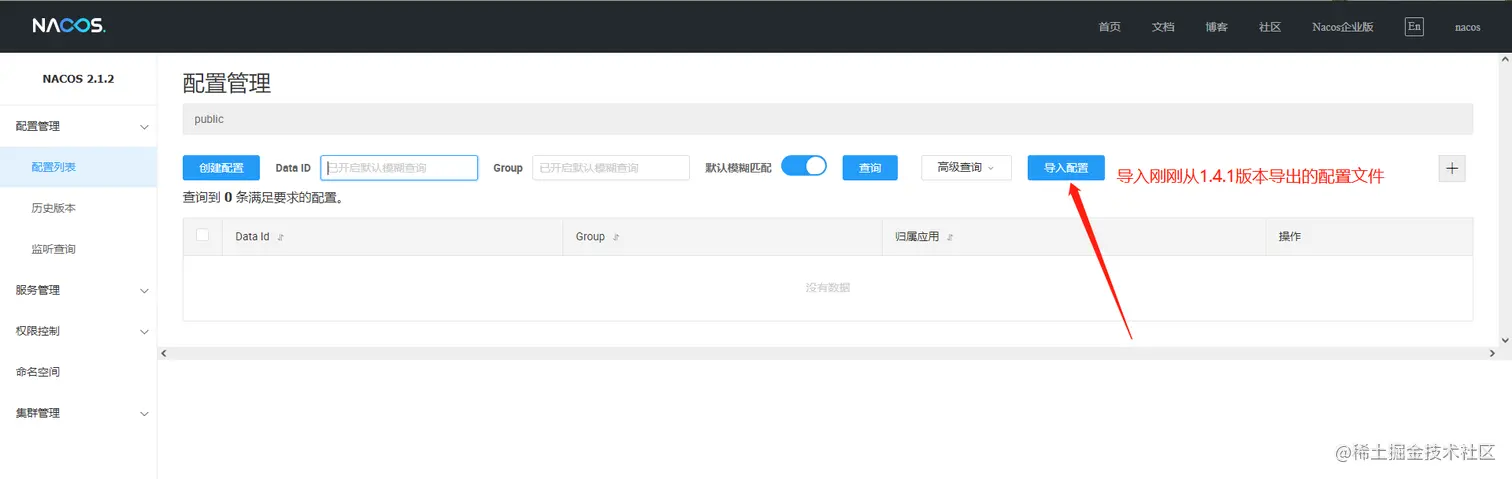Go to 首页 in top navigation
This screenshot has width=1512, height=479.
pos(1109,27)
